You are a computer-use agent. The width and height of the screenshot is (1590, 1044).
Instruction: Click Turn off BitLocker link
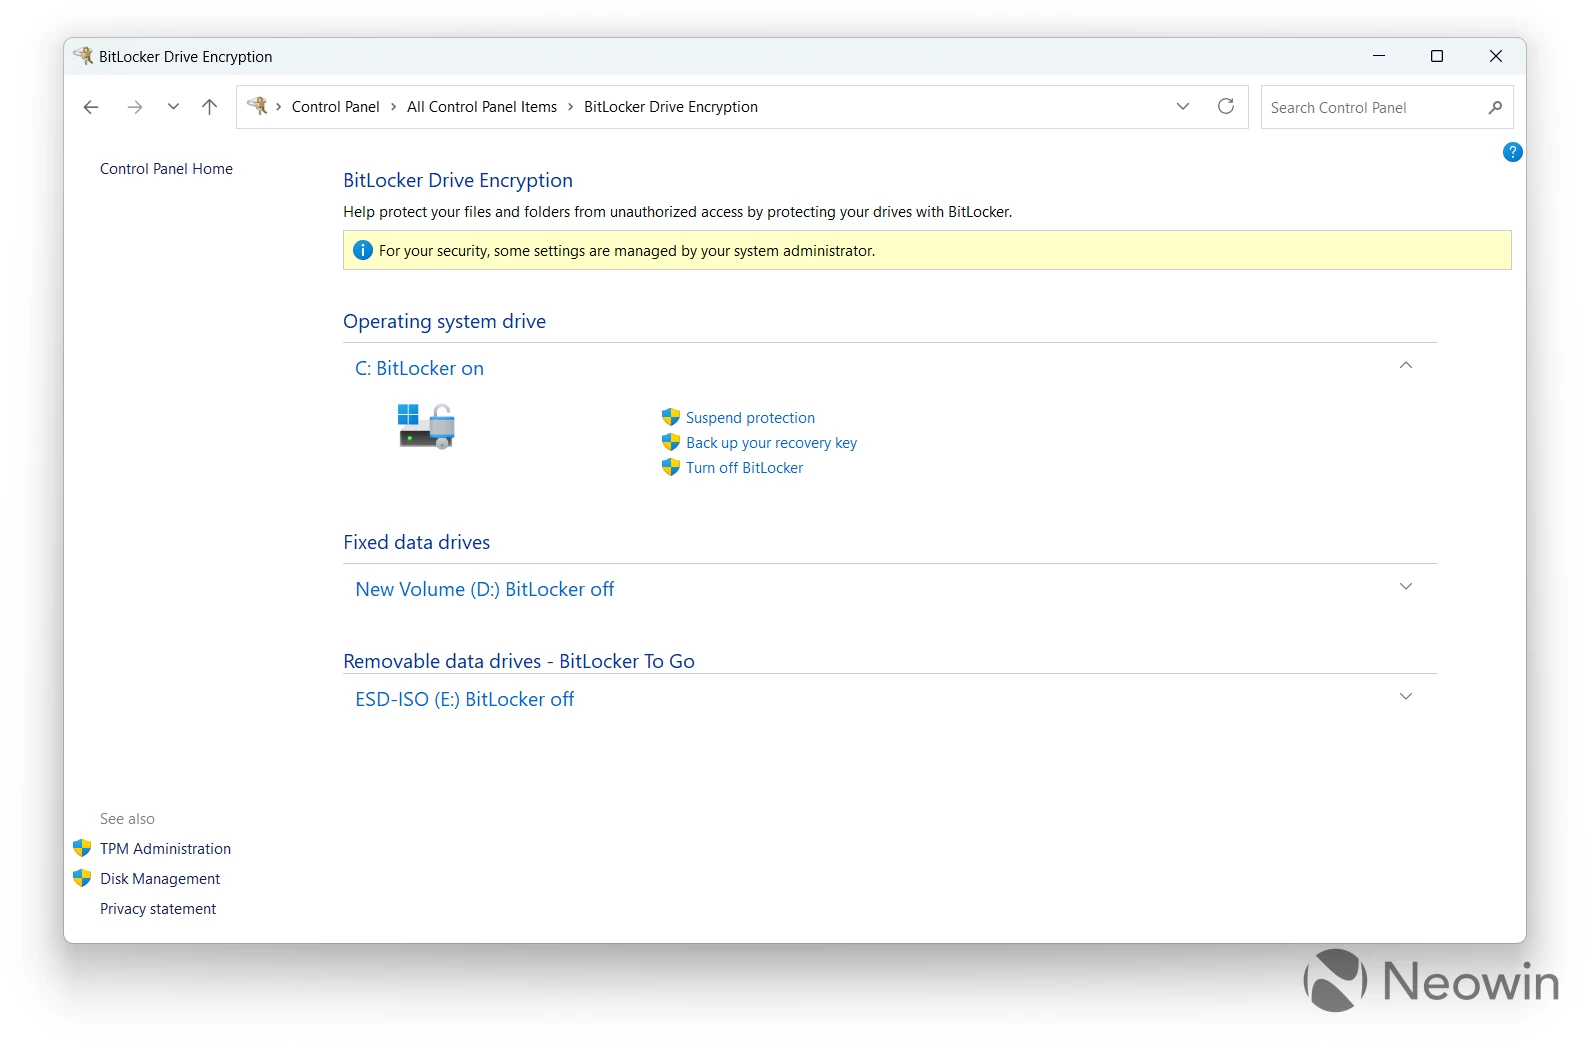click(x=744, y=468)
